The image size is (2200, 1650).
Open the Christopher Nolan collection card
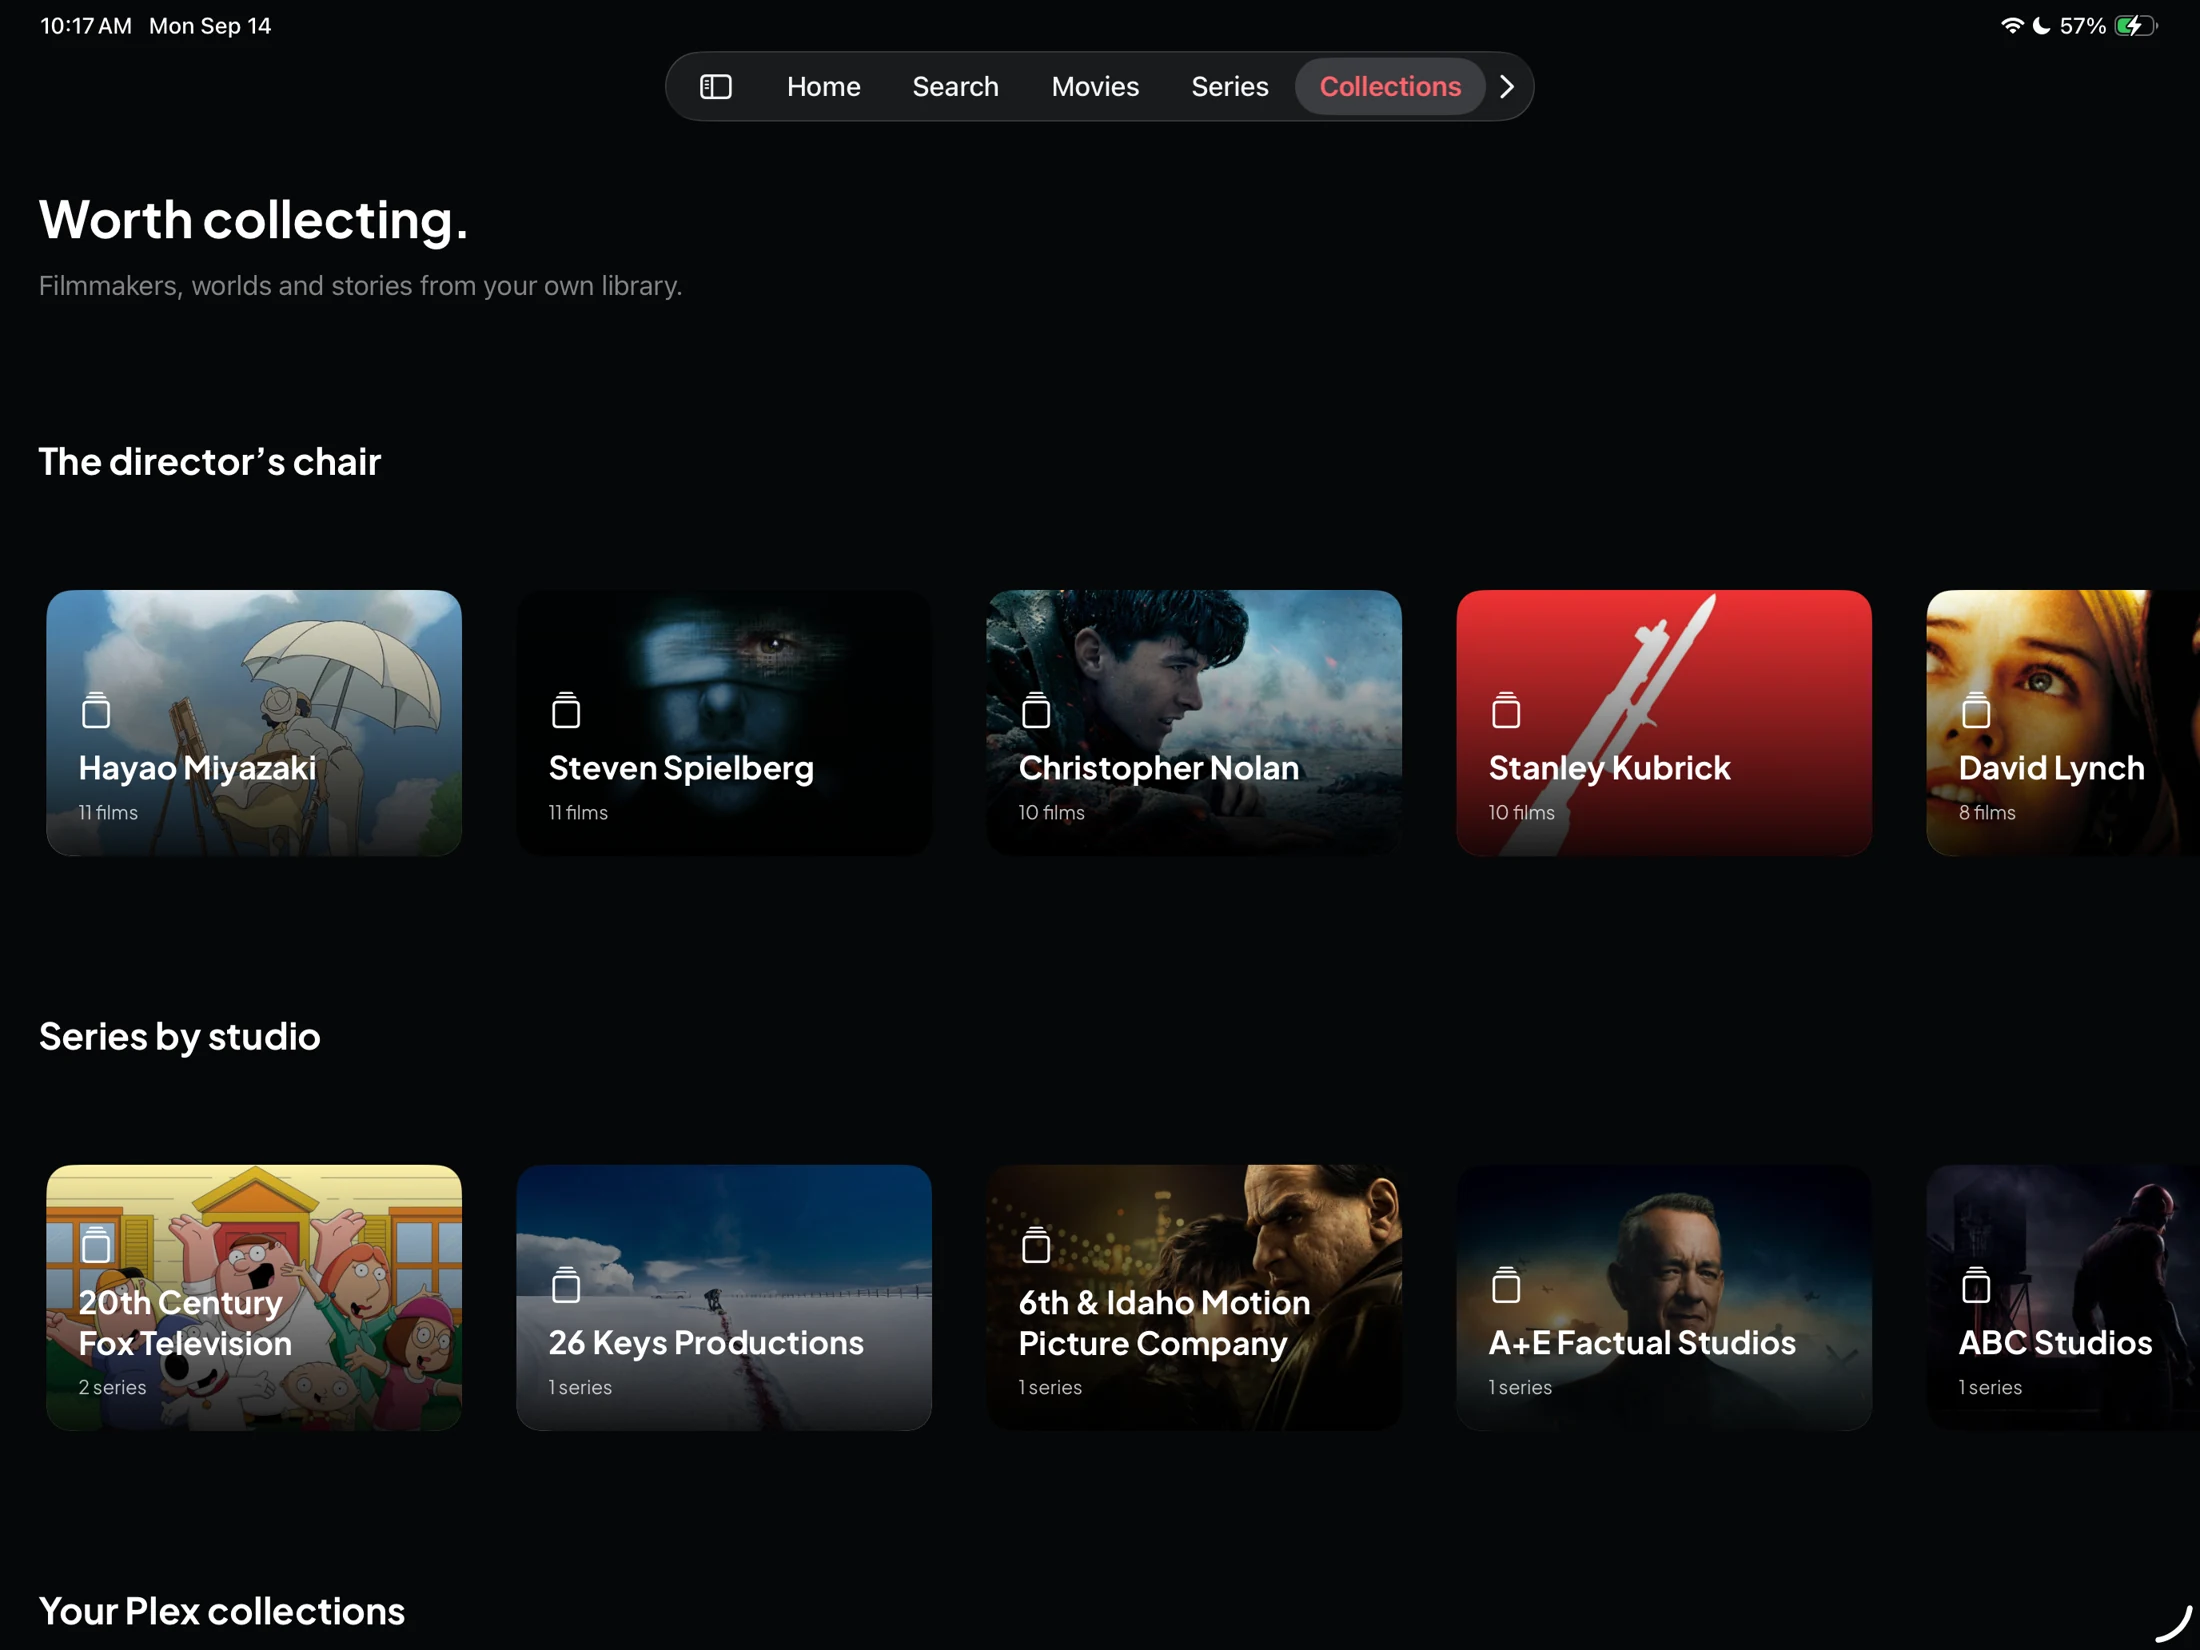1194,722
